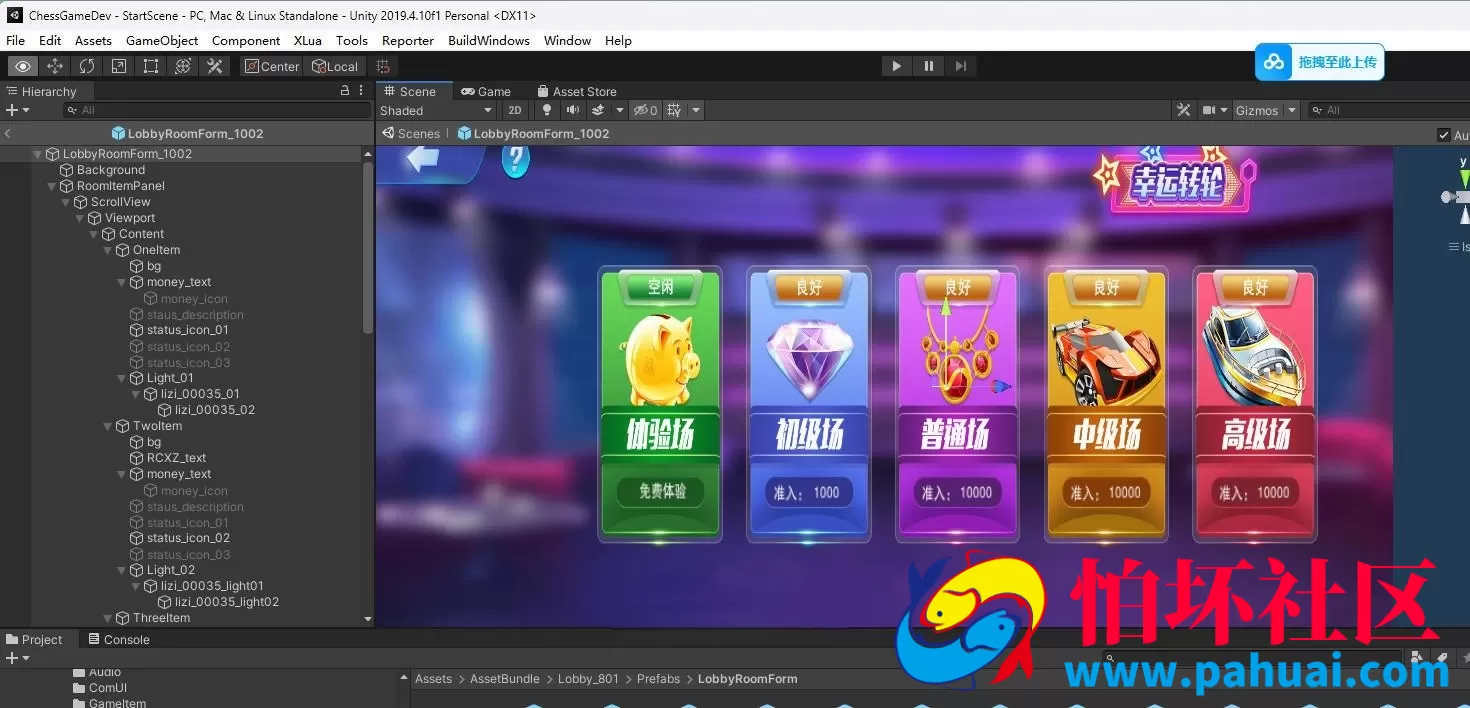Click AssetBundle in the project breadcrumb
Image resolution: width=1470 pixels, height=708 pixels.
tap(505, 678)
